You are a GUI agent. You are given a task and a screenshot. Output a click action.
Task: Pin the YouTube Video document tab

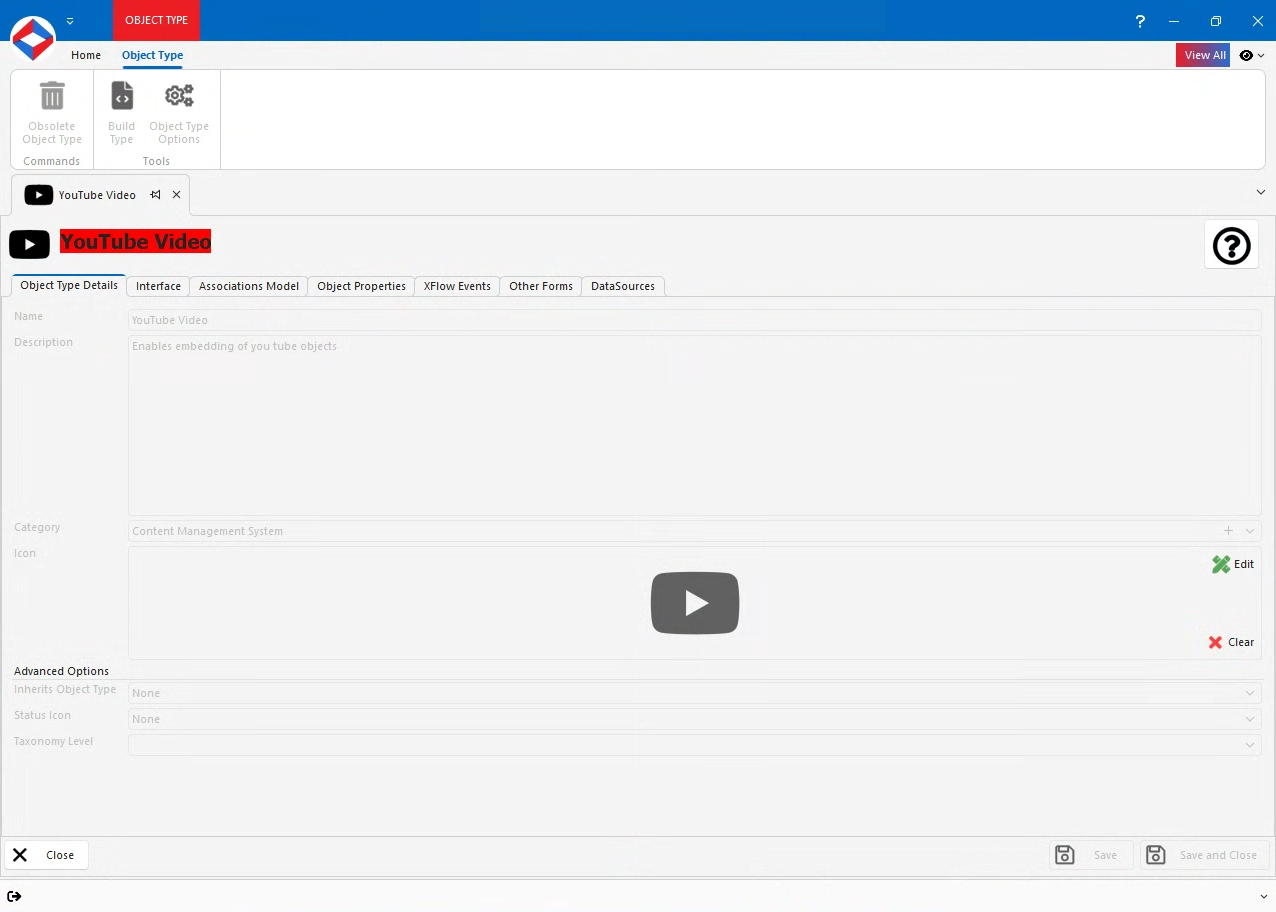[157, 195]
